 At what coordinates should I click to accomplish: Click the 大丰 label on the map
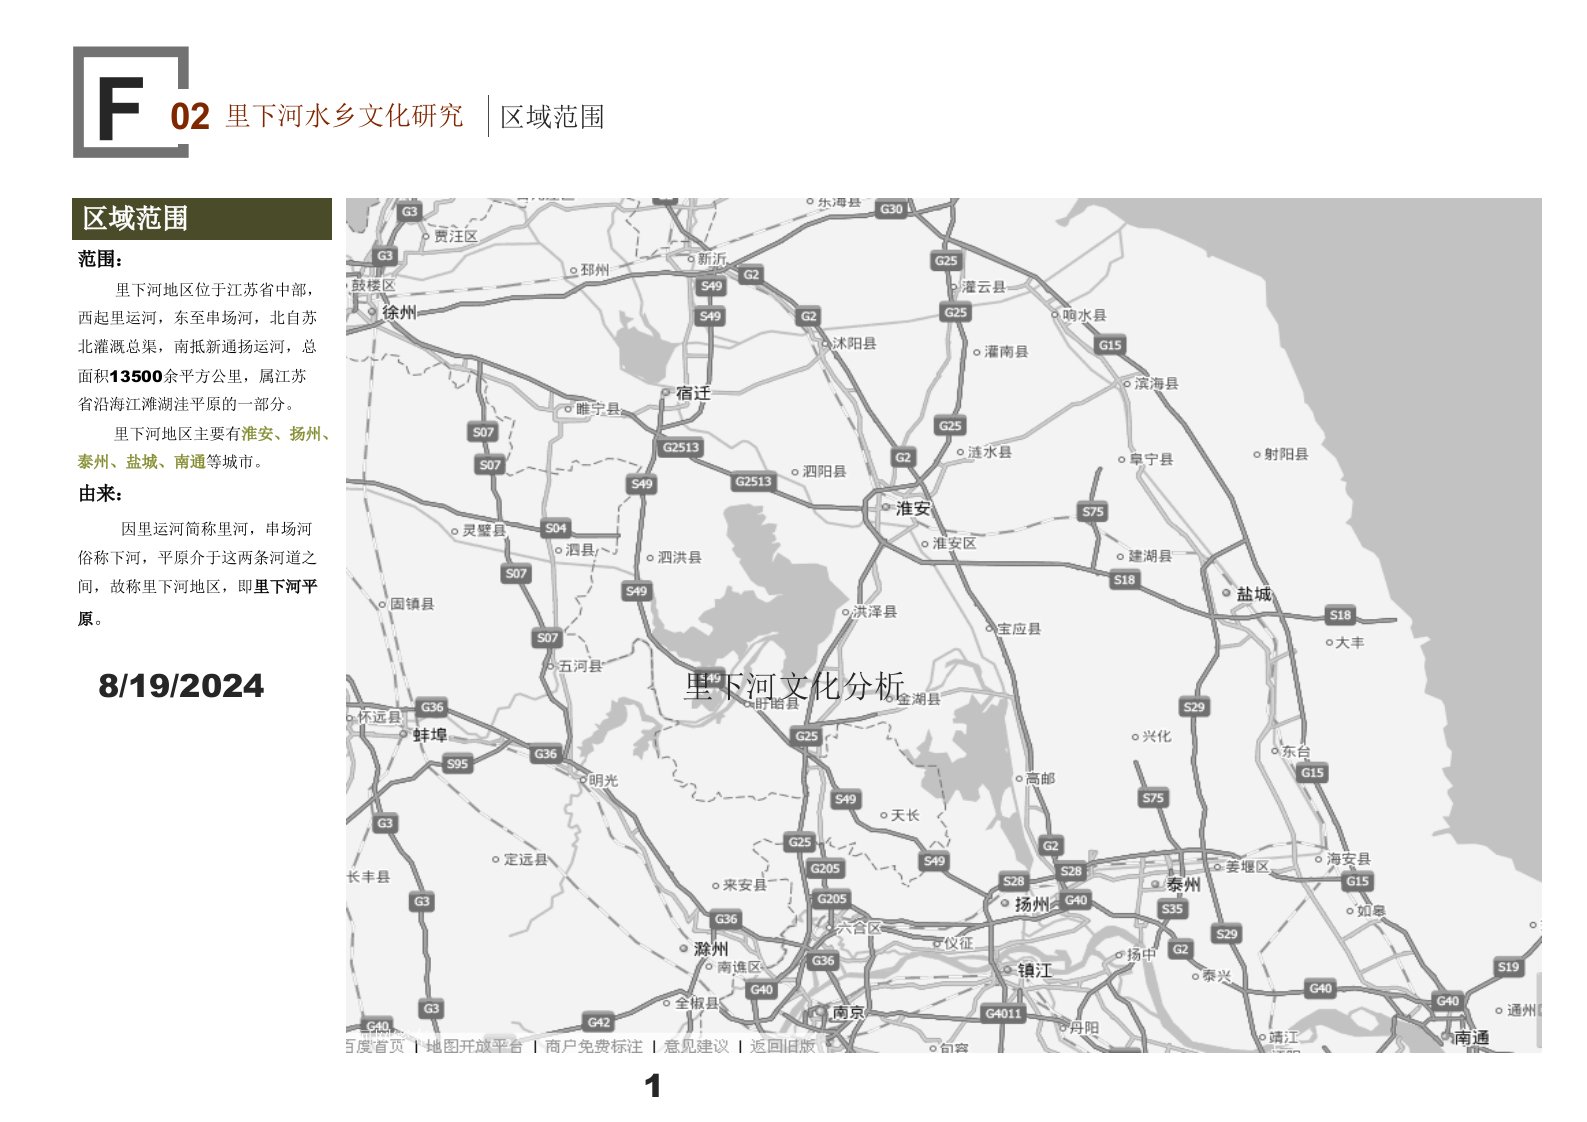[x=1350, y=642]
